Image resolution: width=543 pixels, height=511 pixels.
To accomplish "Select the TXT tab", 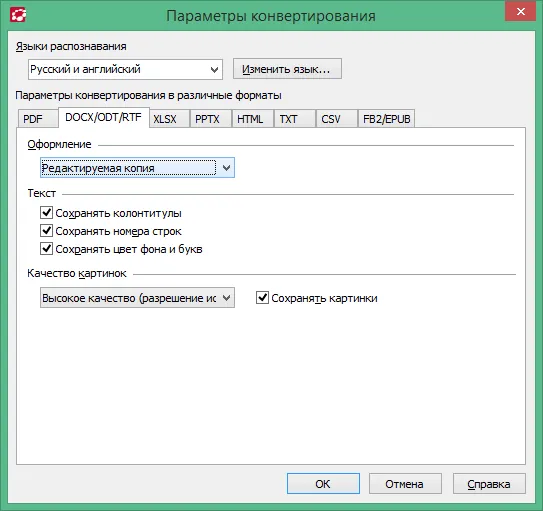I will coord(295,119).
